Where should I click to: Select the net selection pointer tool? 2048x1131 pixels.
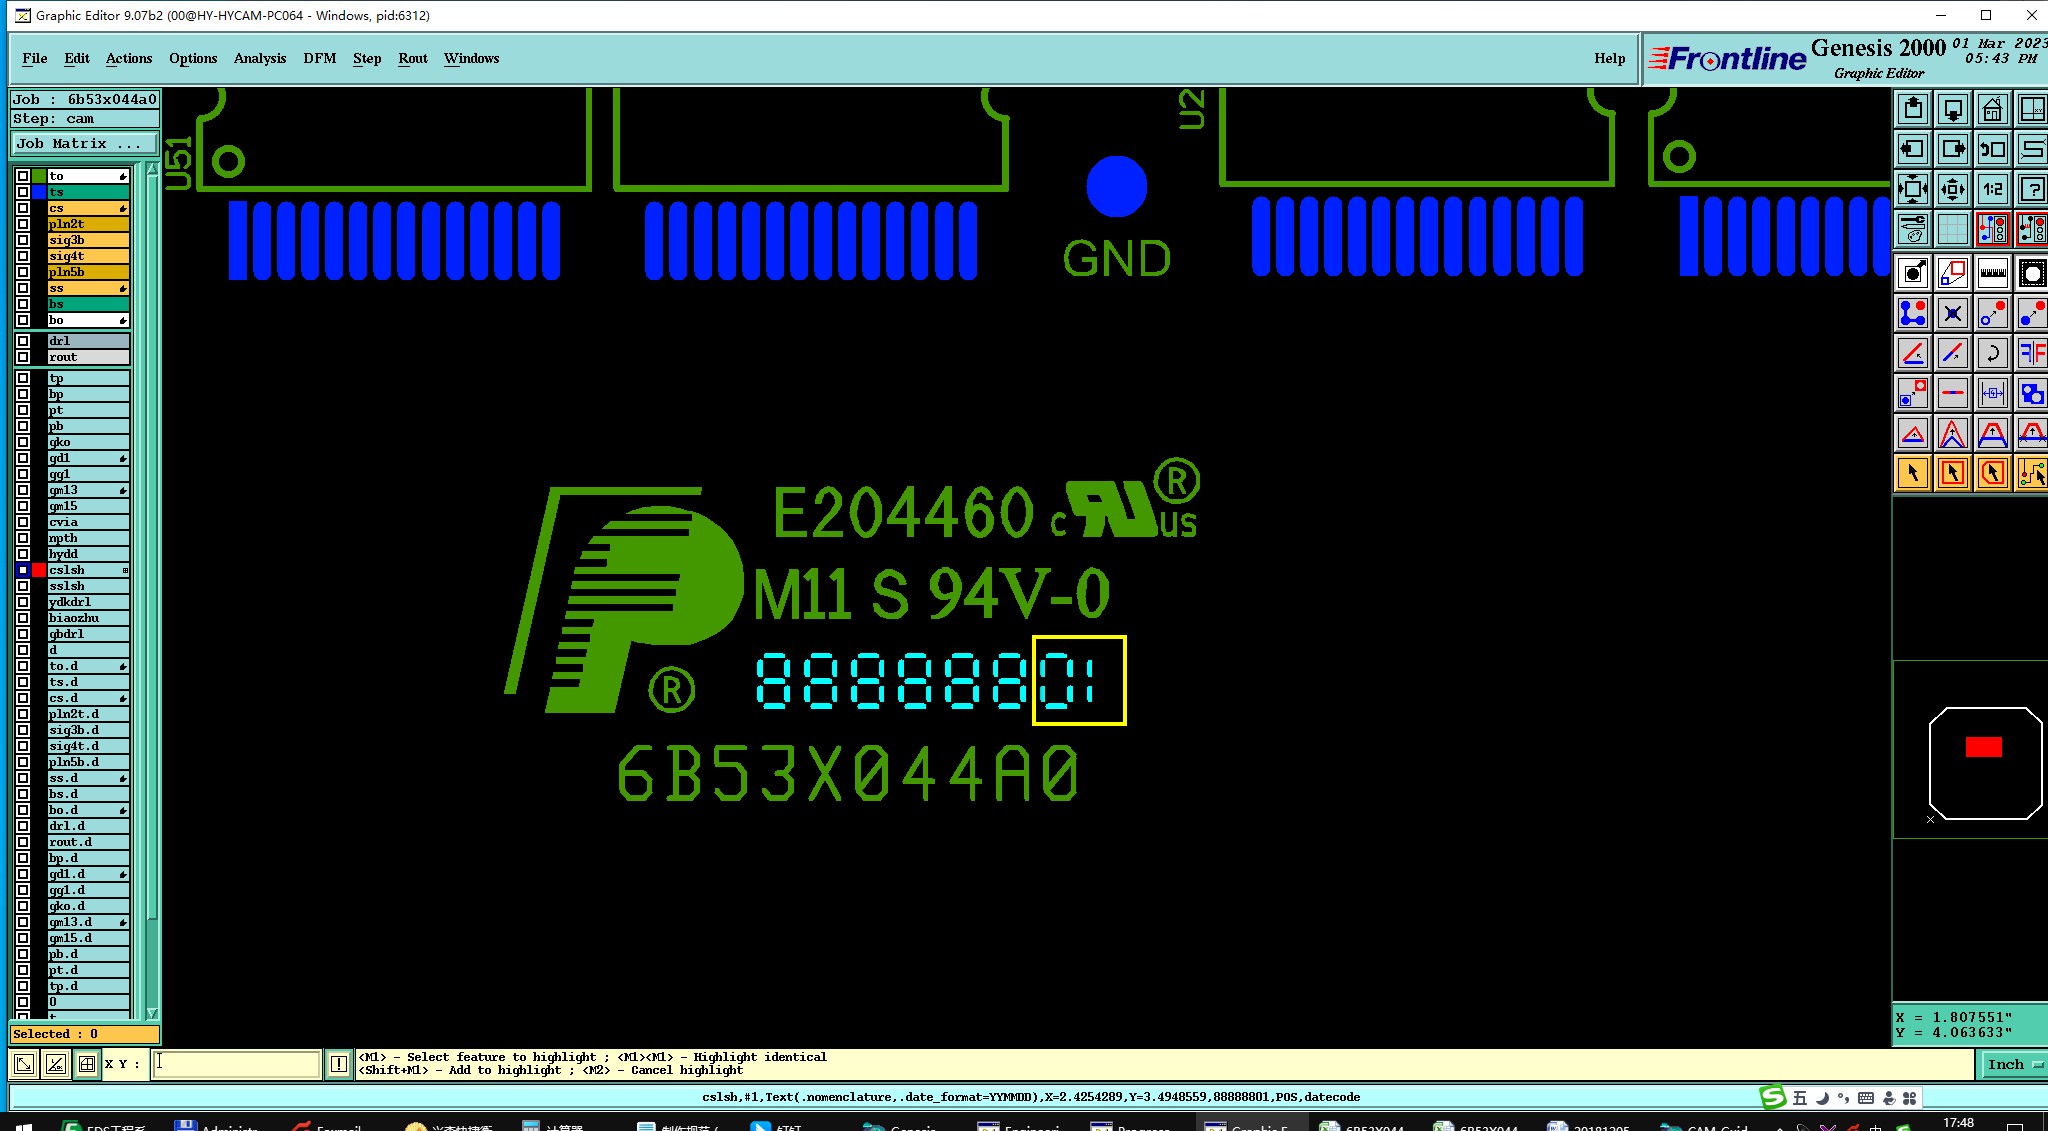tap(2032, 473)
